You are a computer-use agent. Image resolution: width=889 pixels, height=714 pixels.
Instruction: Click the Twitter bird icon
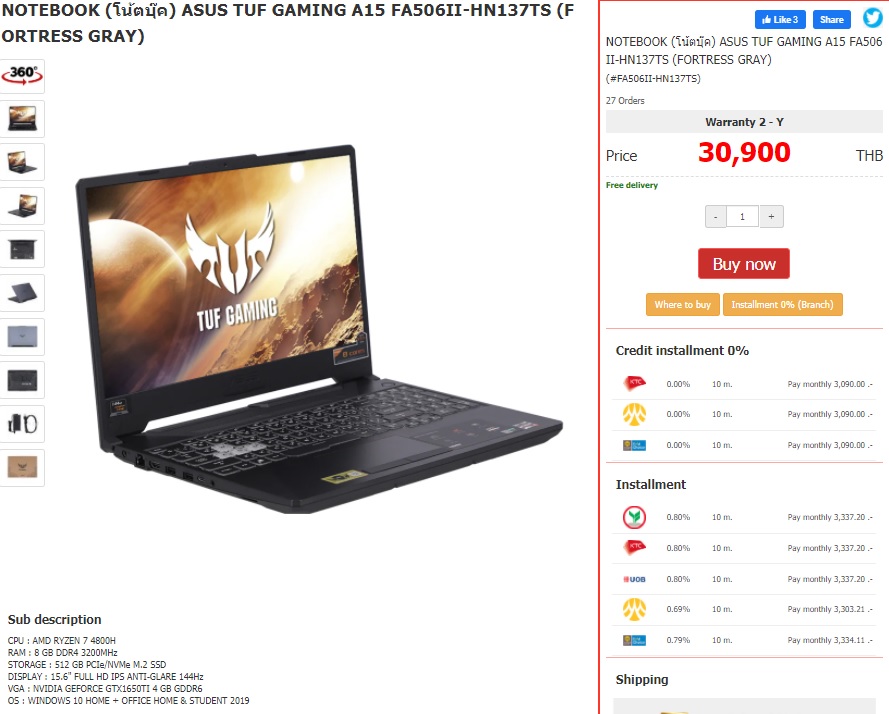click(873, 18)
